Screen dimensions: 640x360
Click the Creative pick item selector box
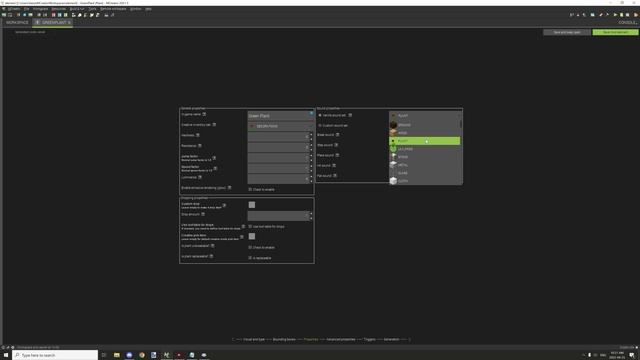tap(252, 236)
